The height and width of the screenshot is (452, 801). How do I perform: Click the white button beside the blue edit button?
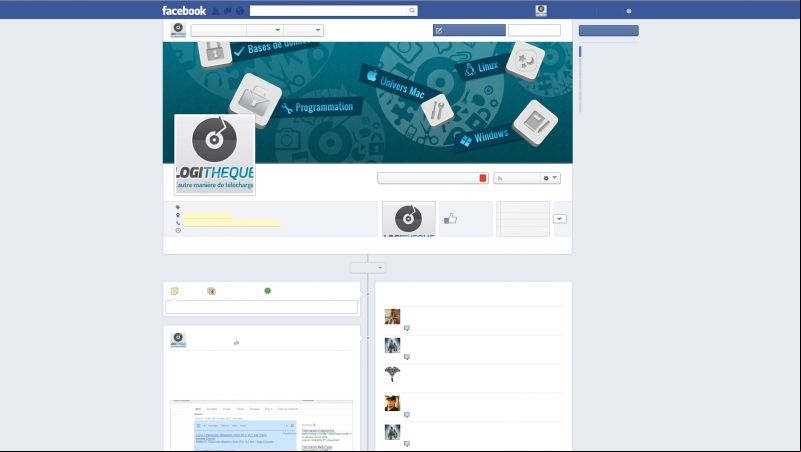tap(534, 30)
